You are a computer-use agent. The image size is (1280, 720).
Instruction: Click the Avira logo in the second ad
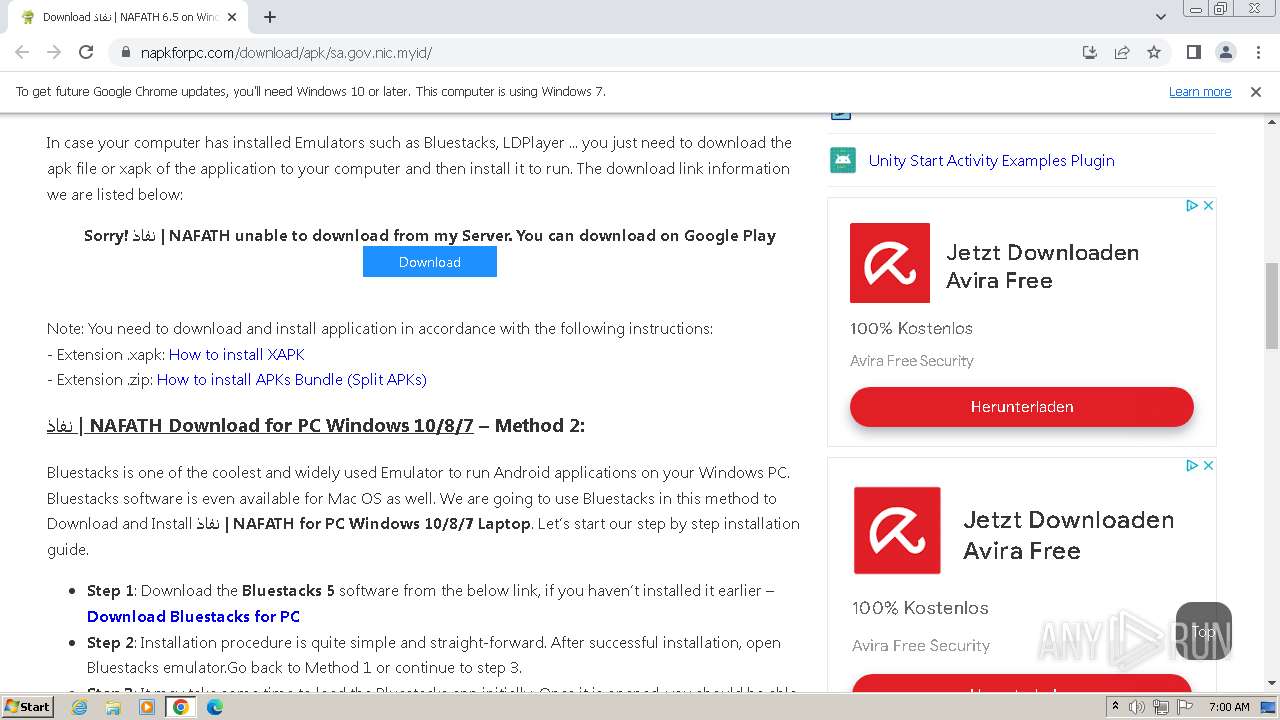[x=897, y=530]
